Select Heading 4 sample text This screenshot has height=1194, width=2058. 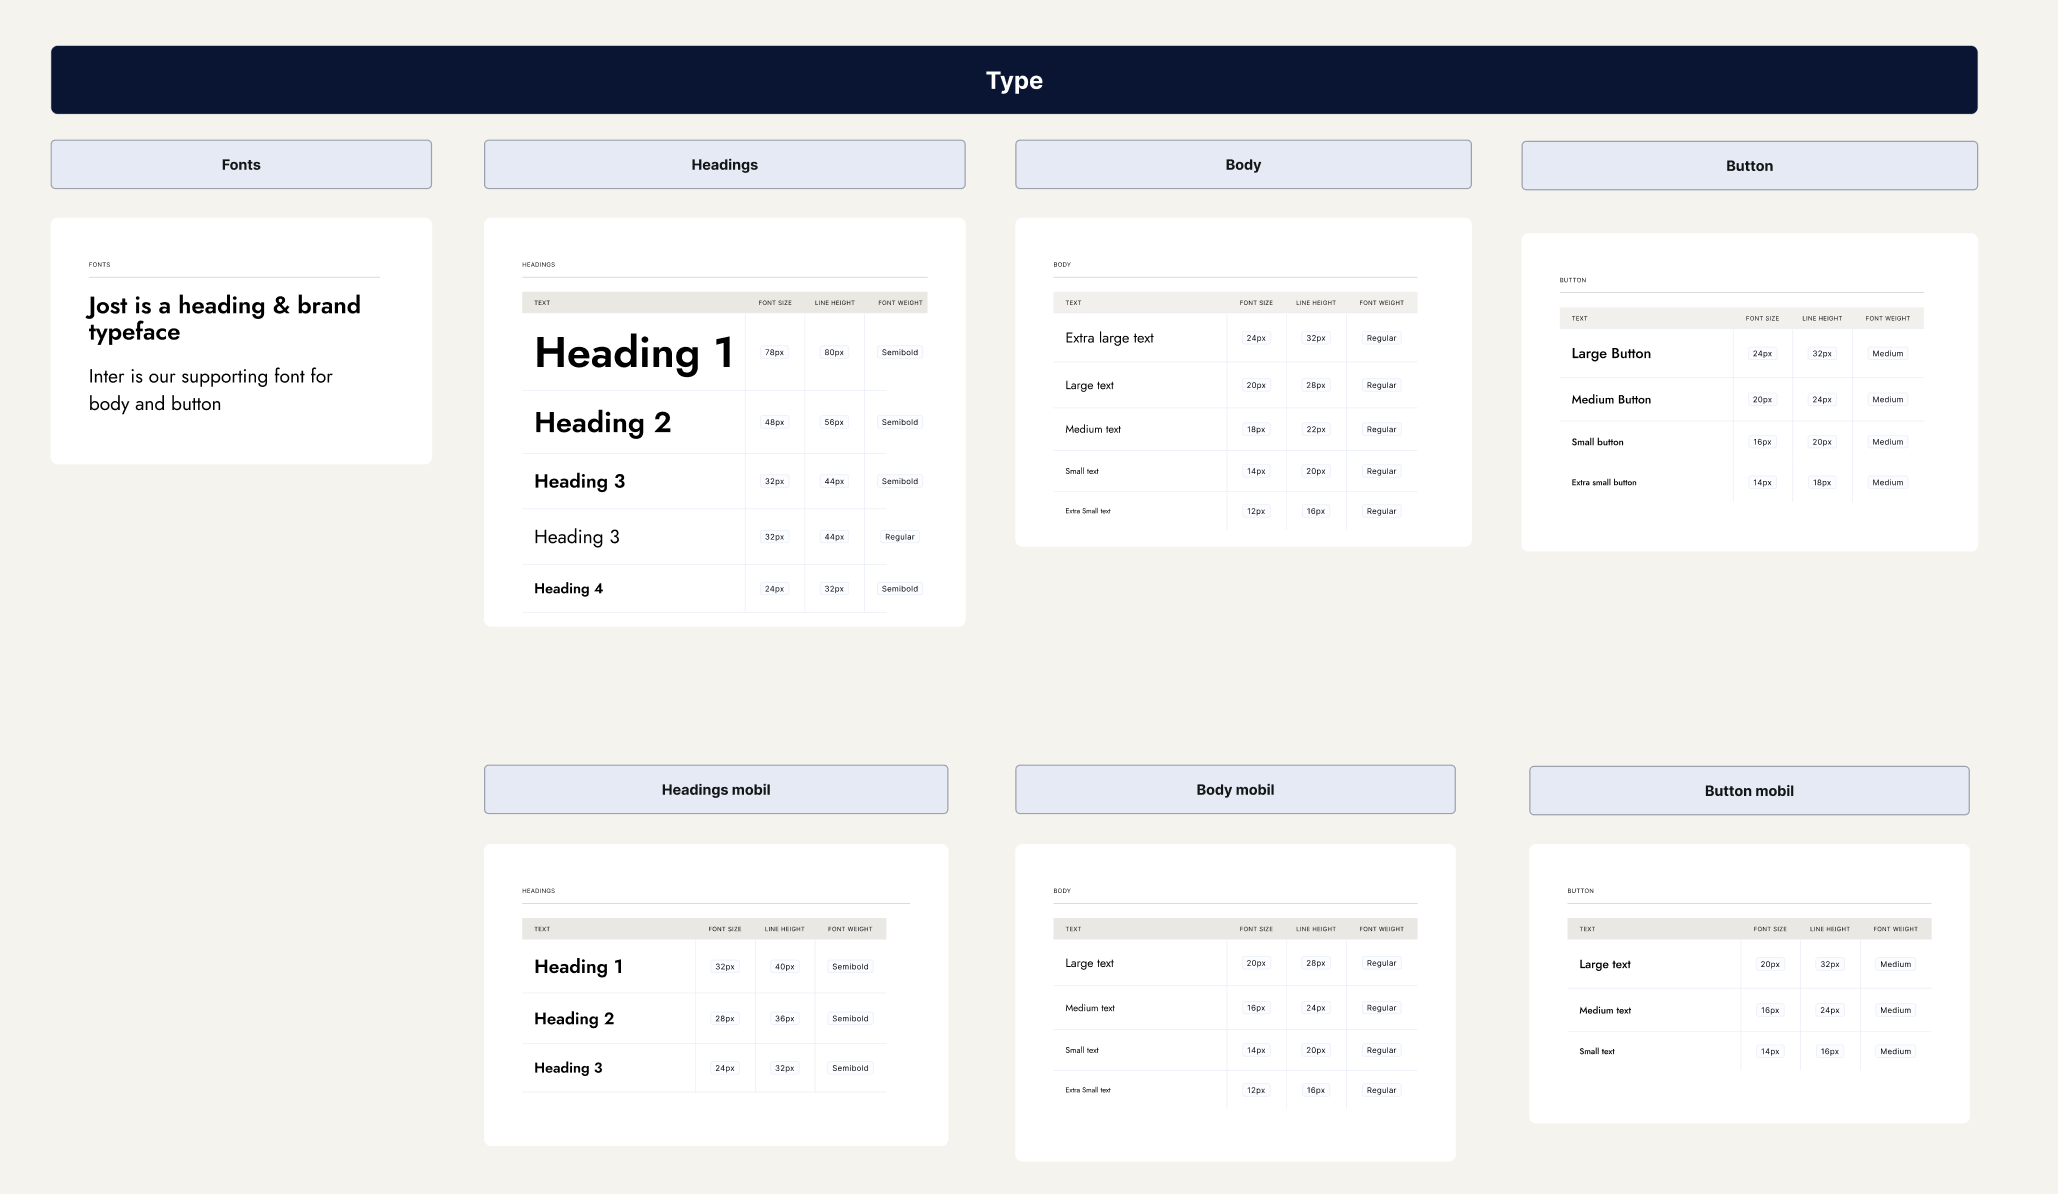568,589
